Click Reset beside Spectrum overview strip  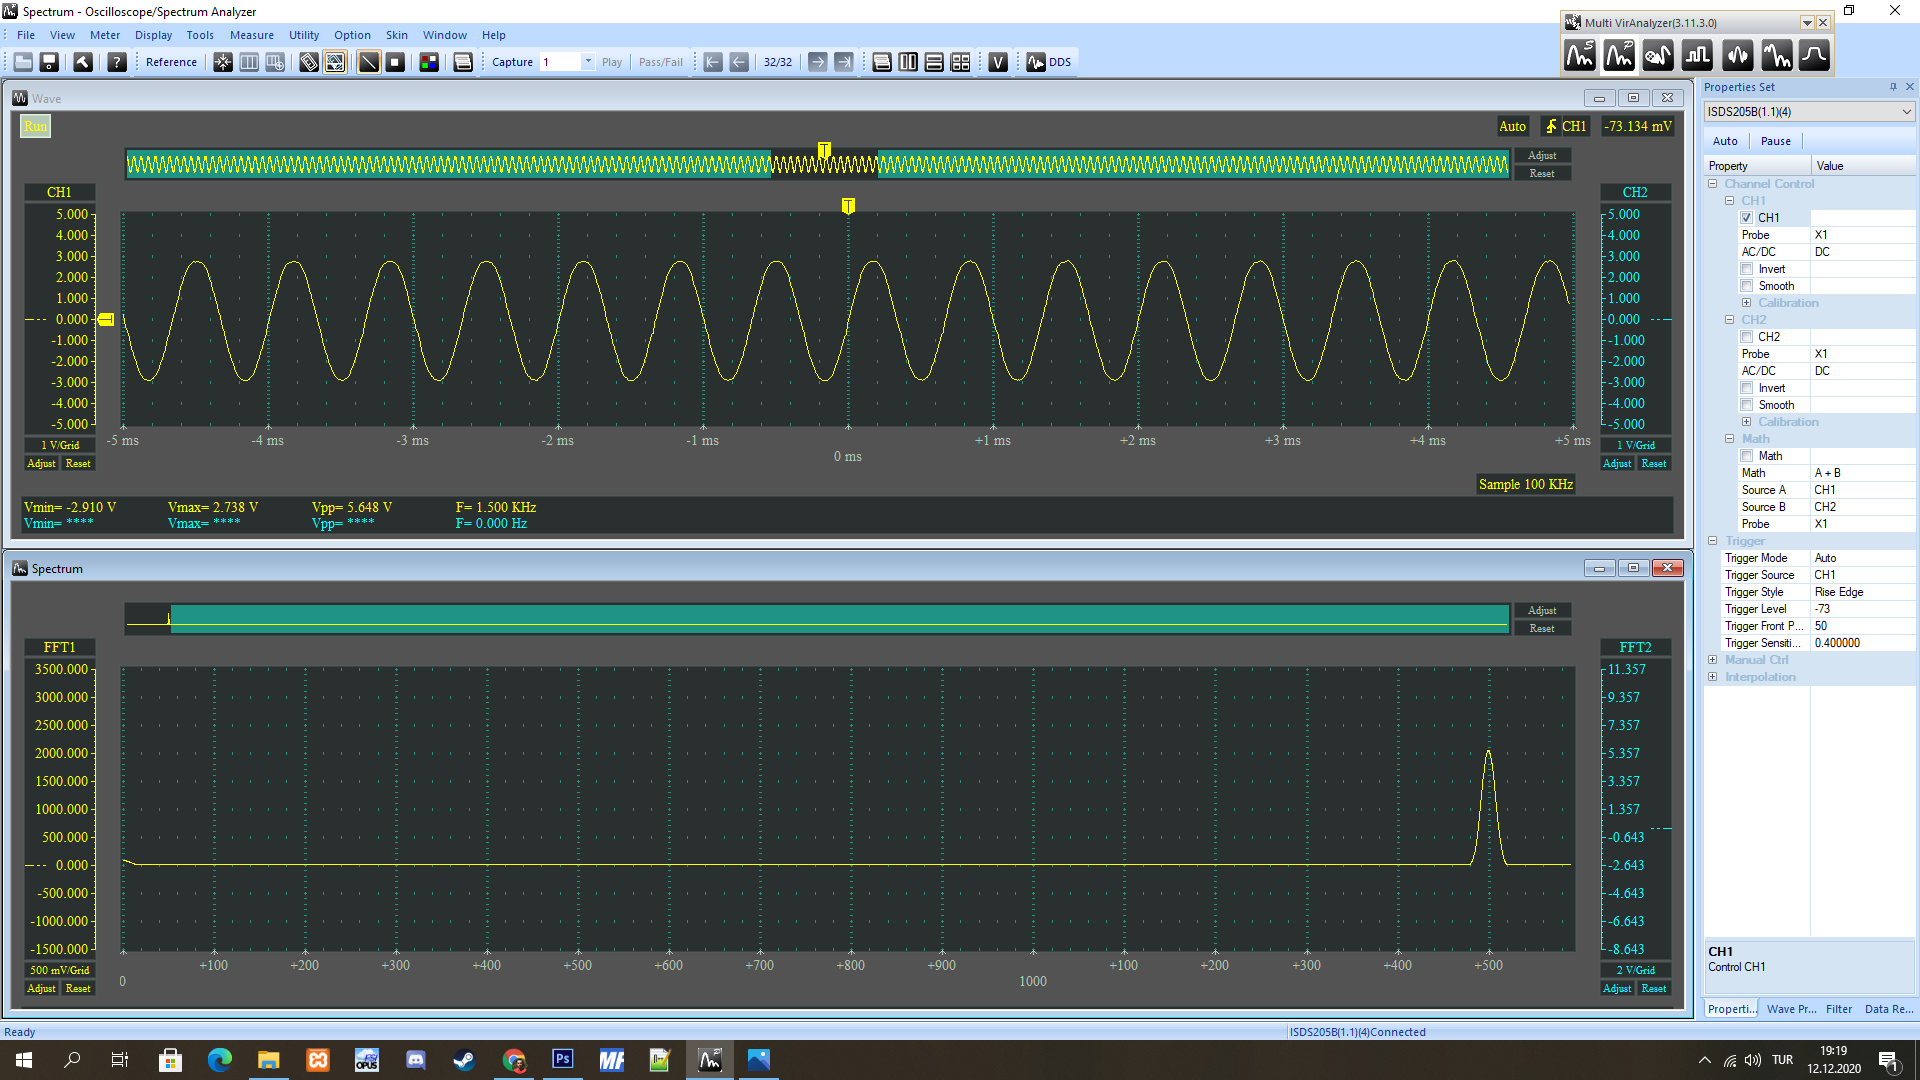[x=1542, y=628]
